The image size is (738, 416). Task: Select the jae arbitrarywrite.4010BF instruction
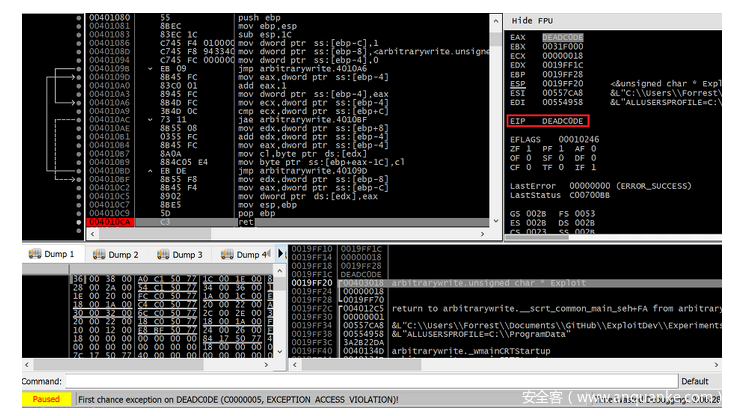(290, 119)
